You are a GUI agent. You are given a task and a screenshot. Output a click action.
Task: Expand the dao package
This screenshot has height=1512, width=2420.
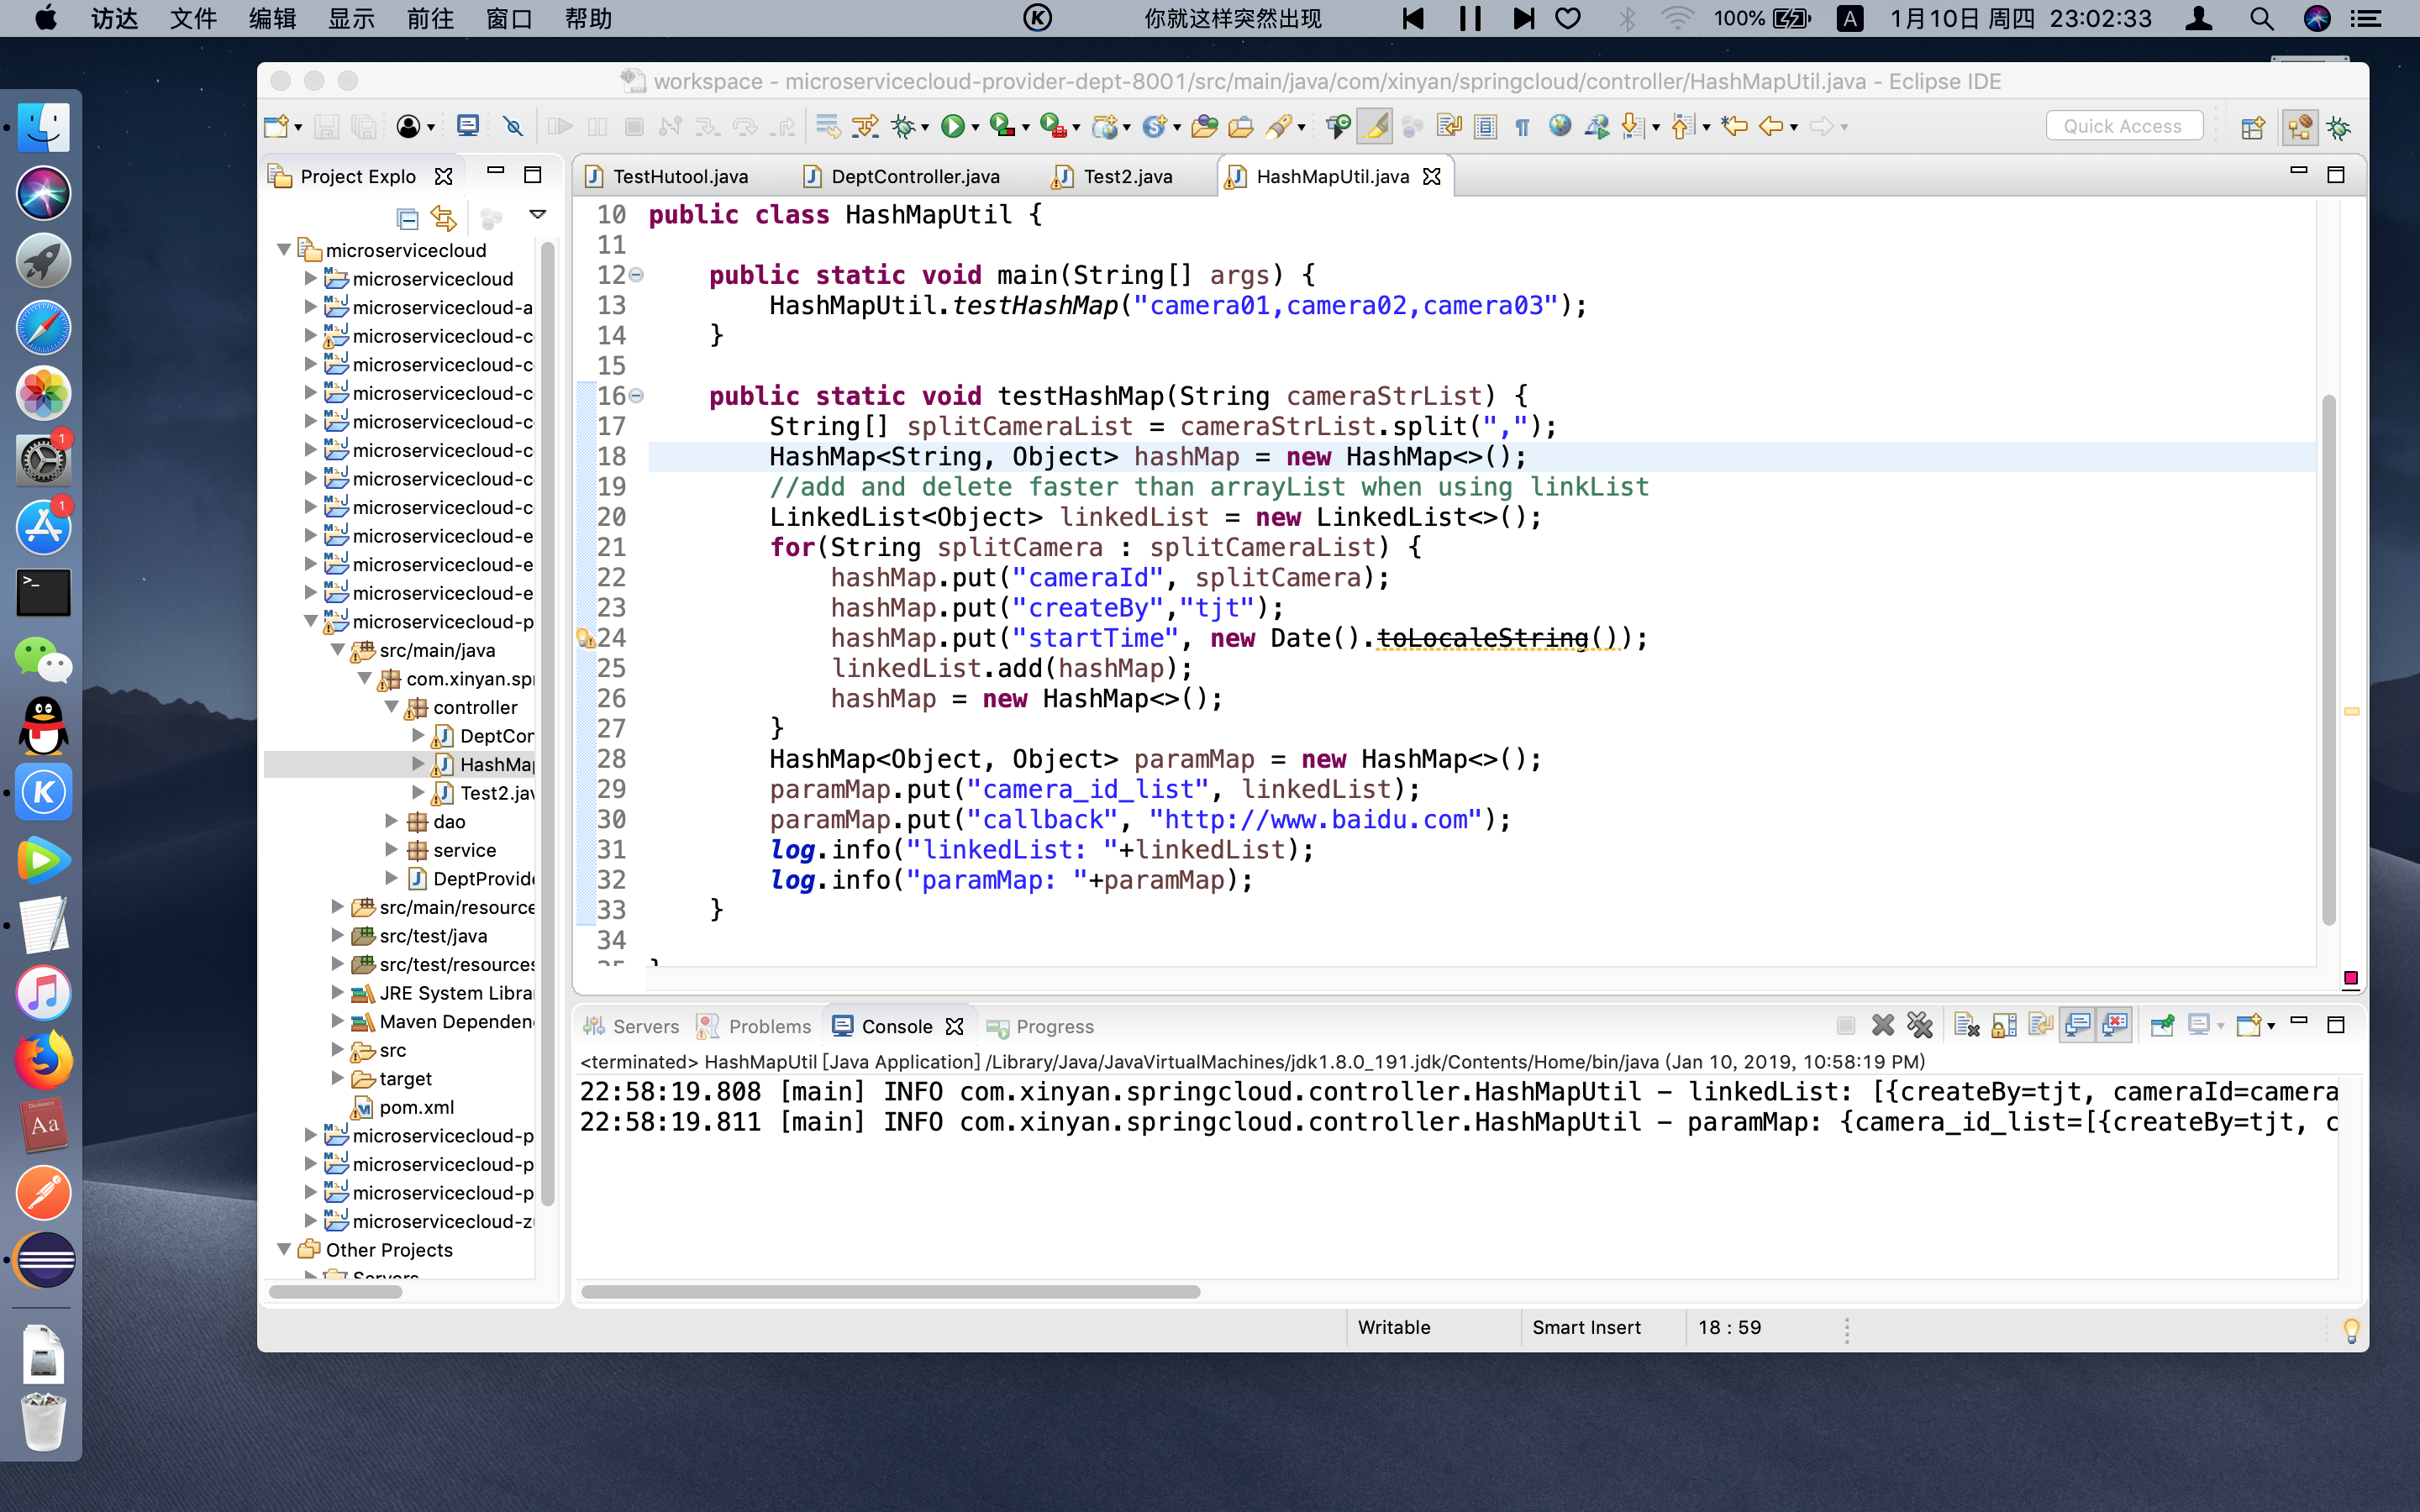point(392,821)
